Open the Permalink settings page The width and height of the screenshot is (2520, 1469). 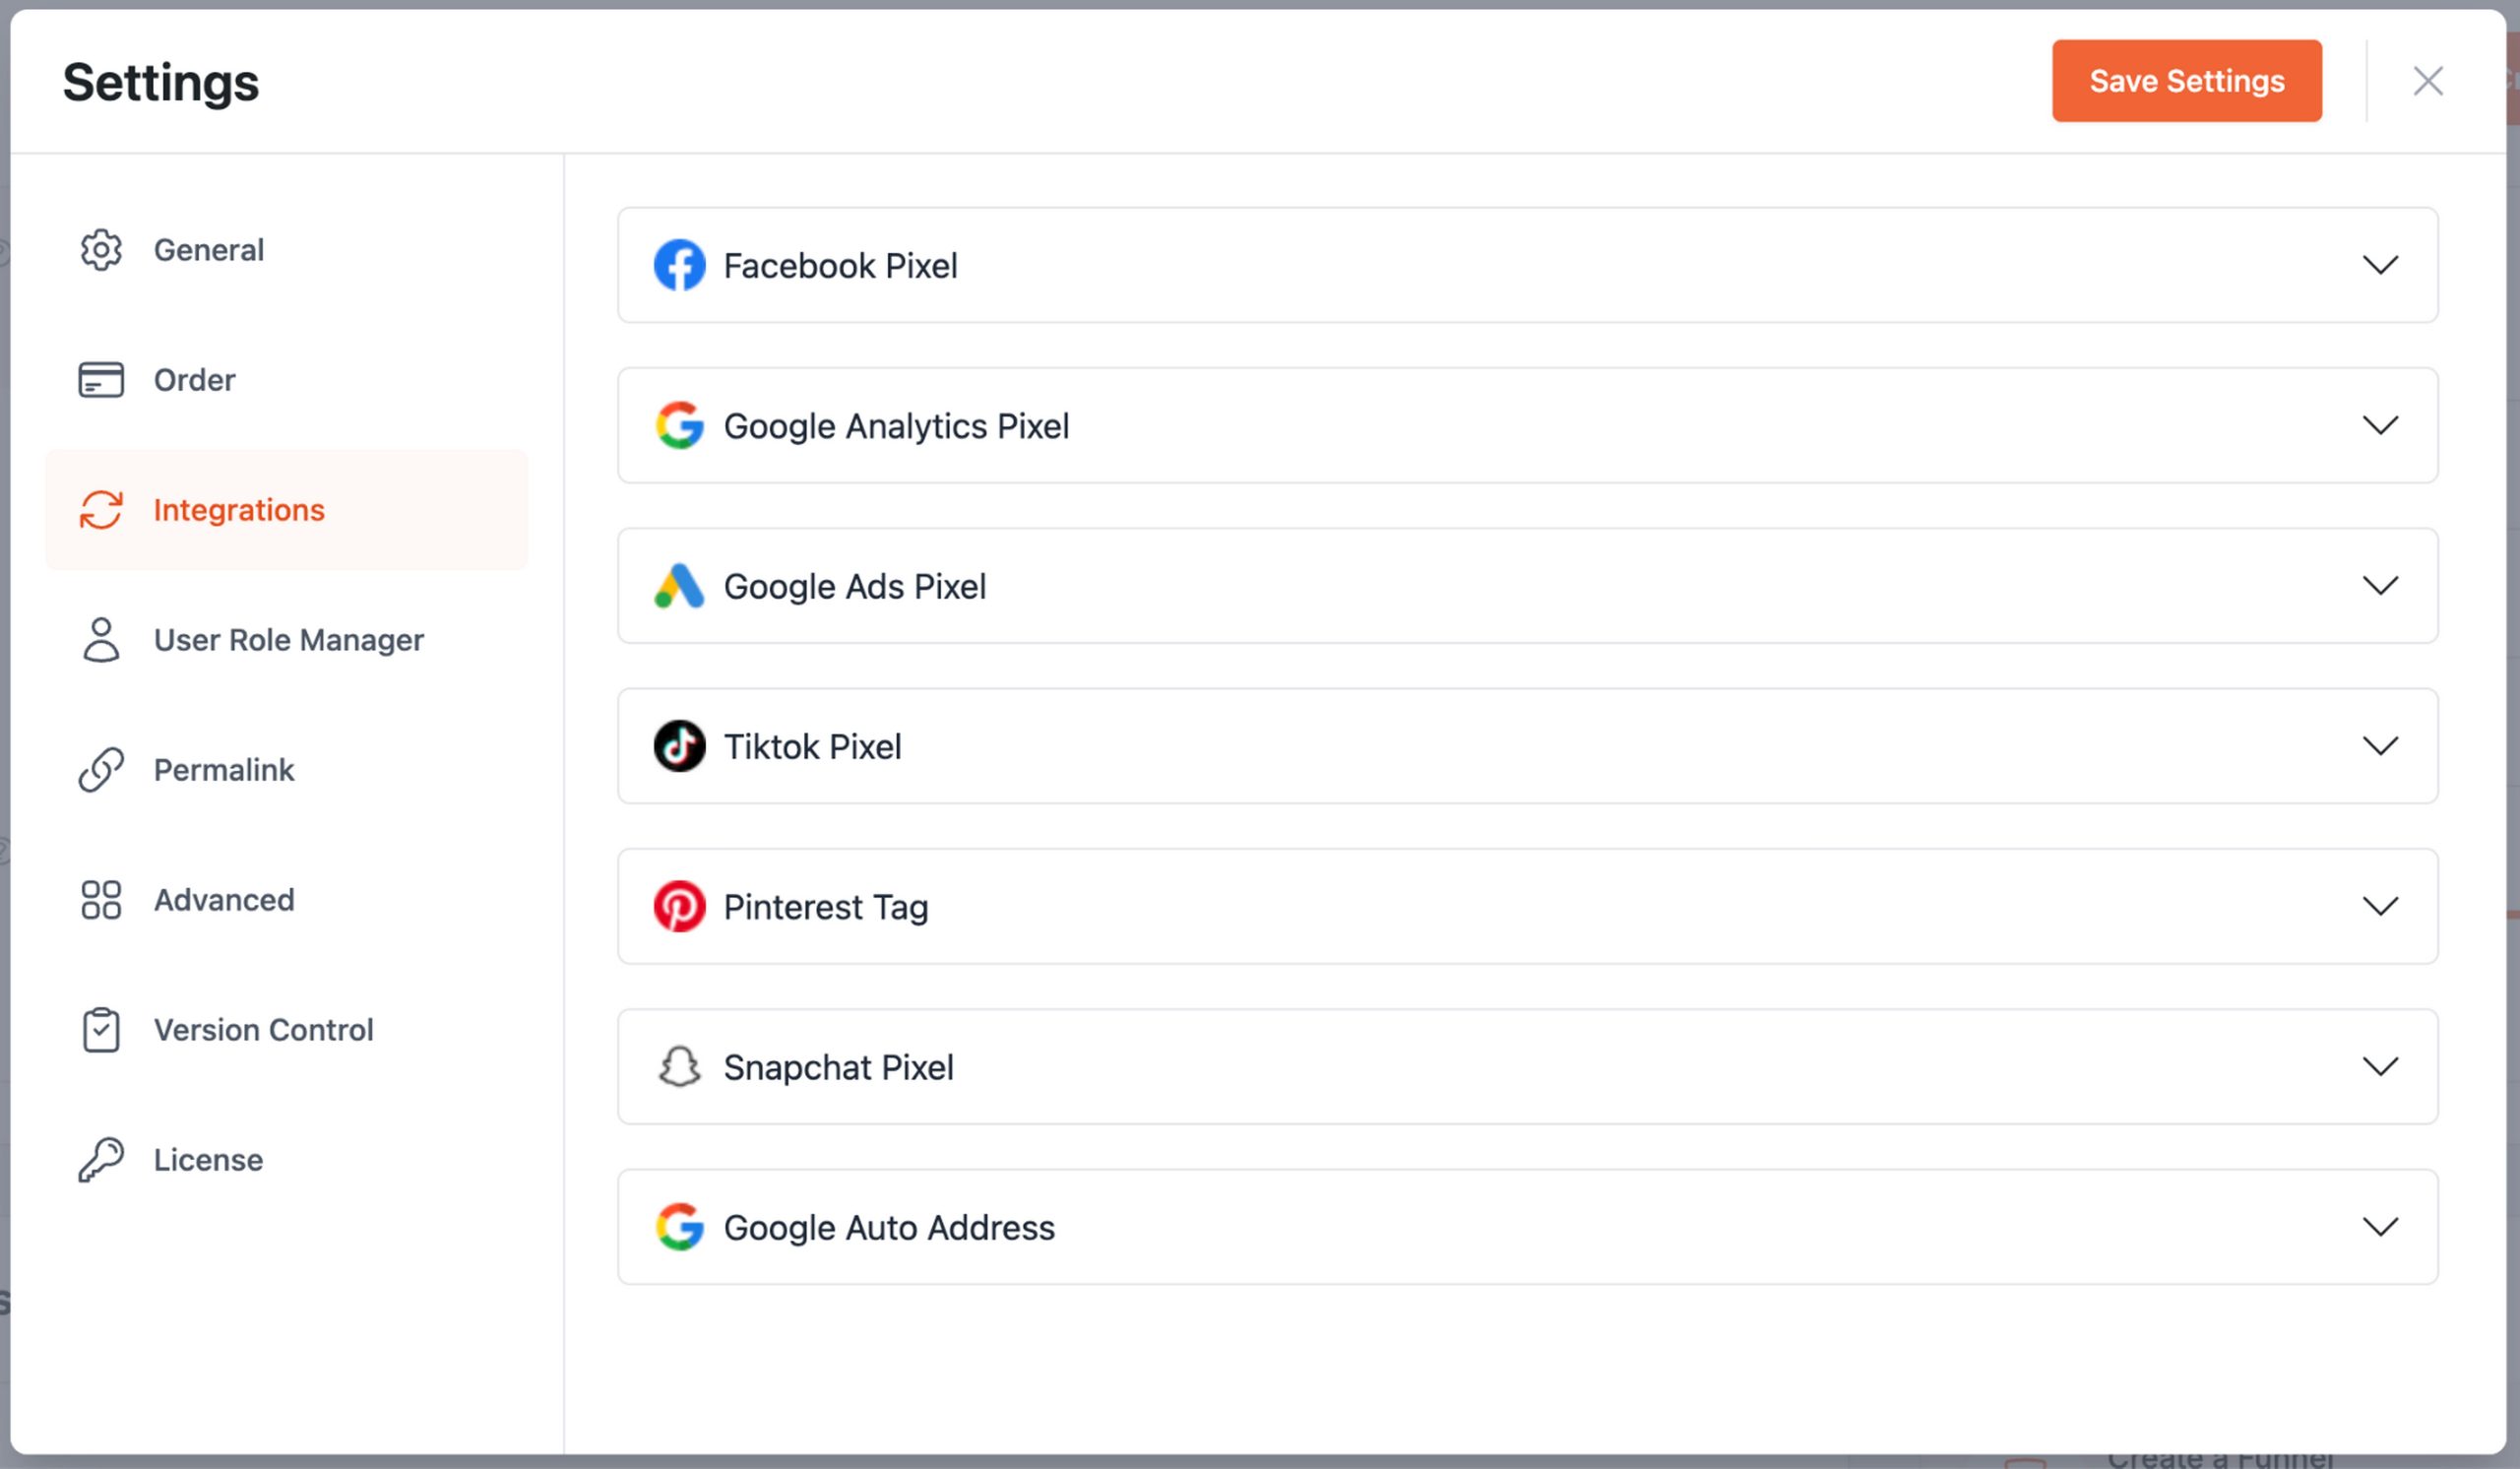click(224, 770)
